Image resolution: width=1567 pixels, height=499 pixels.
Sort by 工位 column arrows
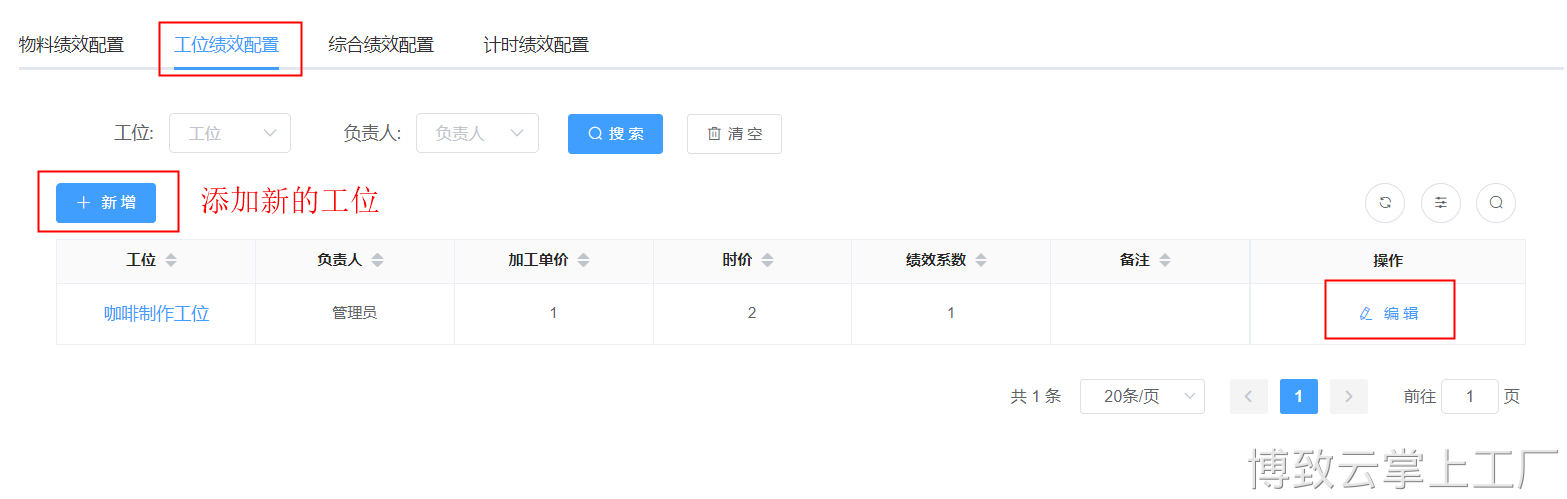click(x=171, y=260)
